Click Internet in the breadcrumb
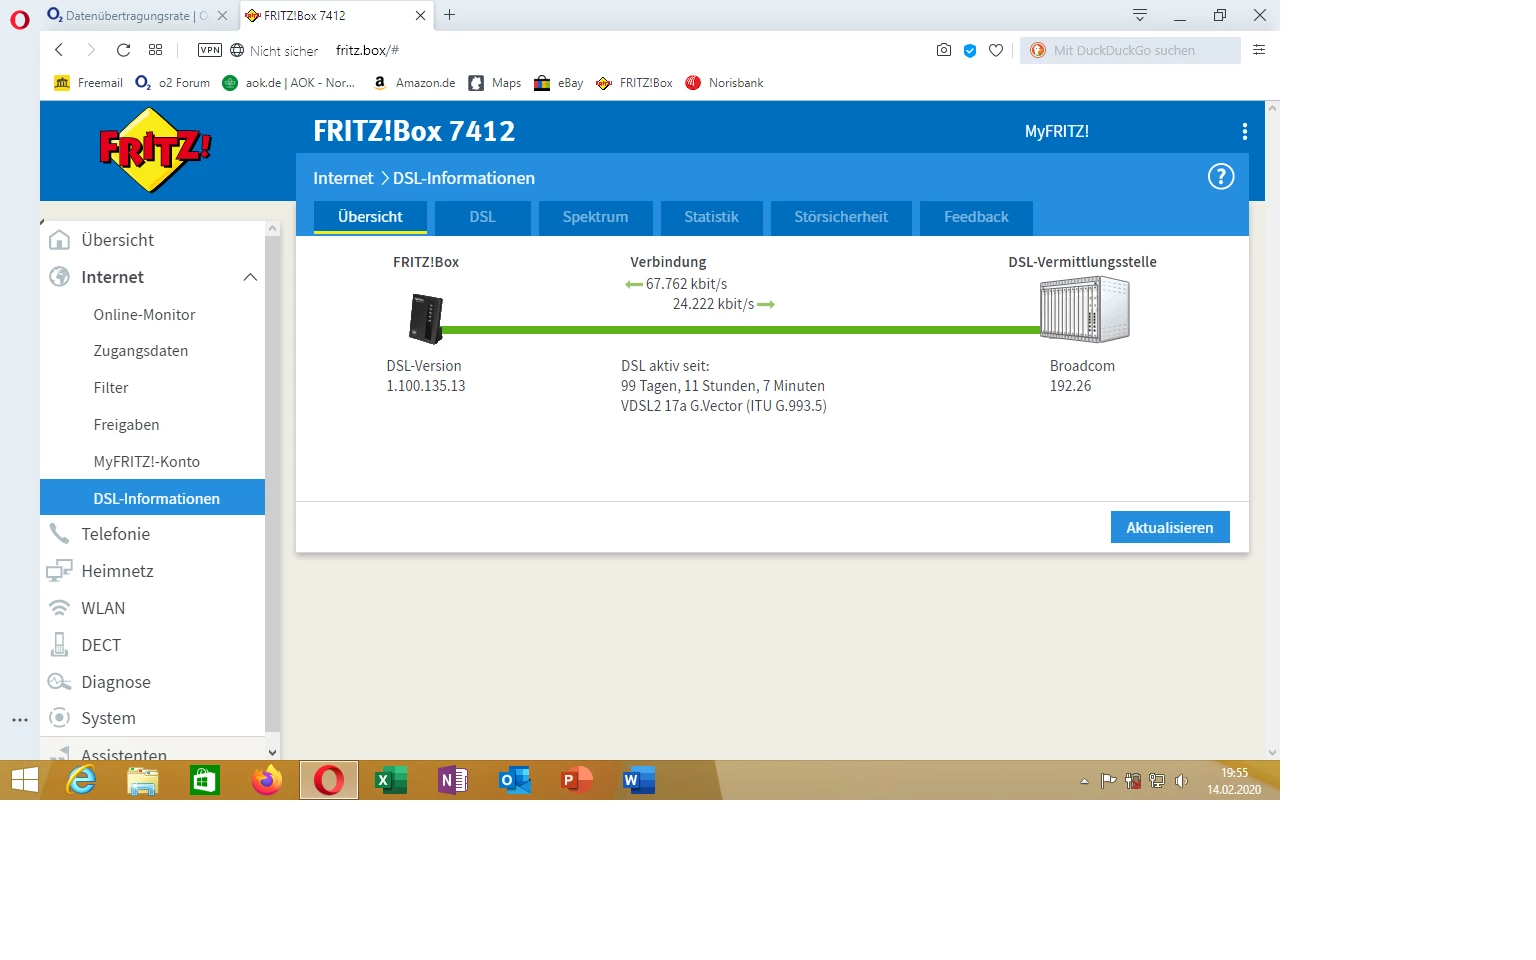Image resolution: width=1536 pixels, height=960 pixels. pos(343,178)
